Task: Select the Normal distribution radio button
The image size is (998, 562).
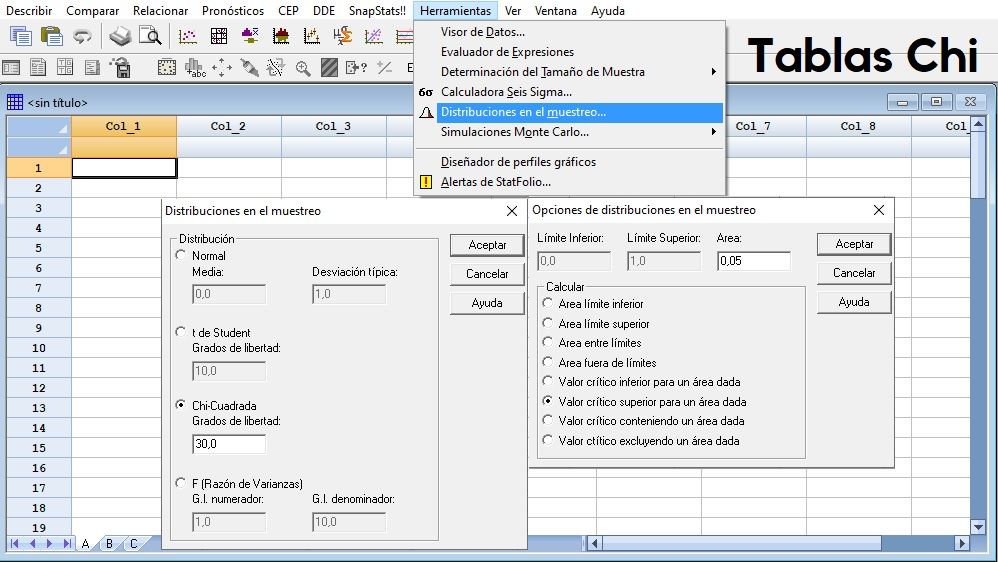Action: pyautogui.click(x=181, y=256)
